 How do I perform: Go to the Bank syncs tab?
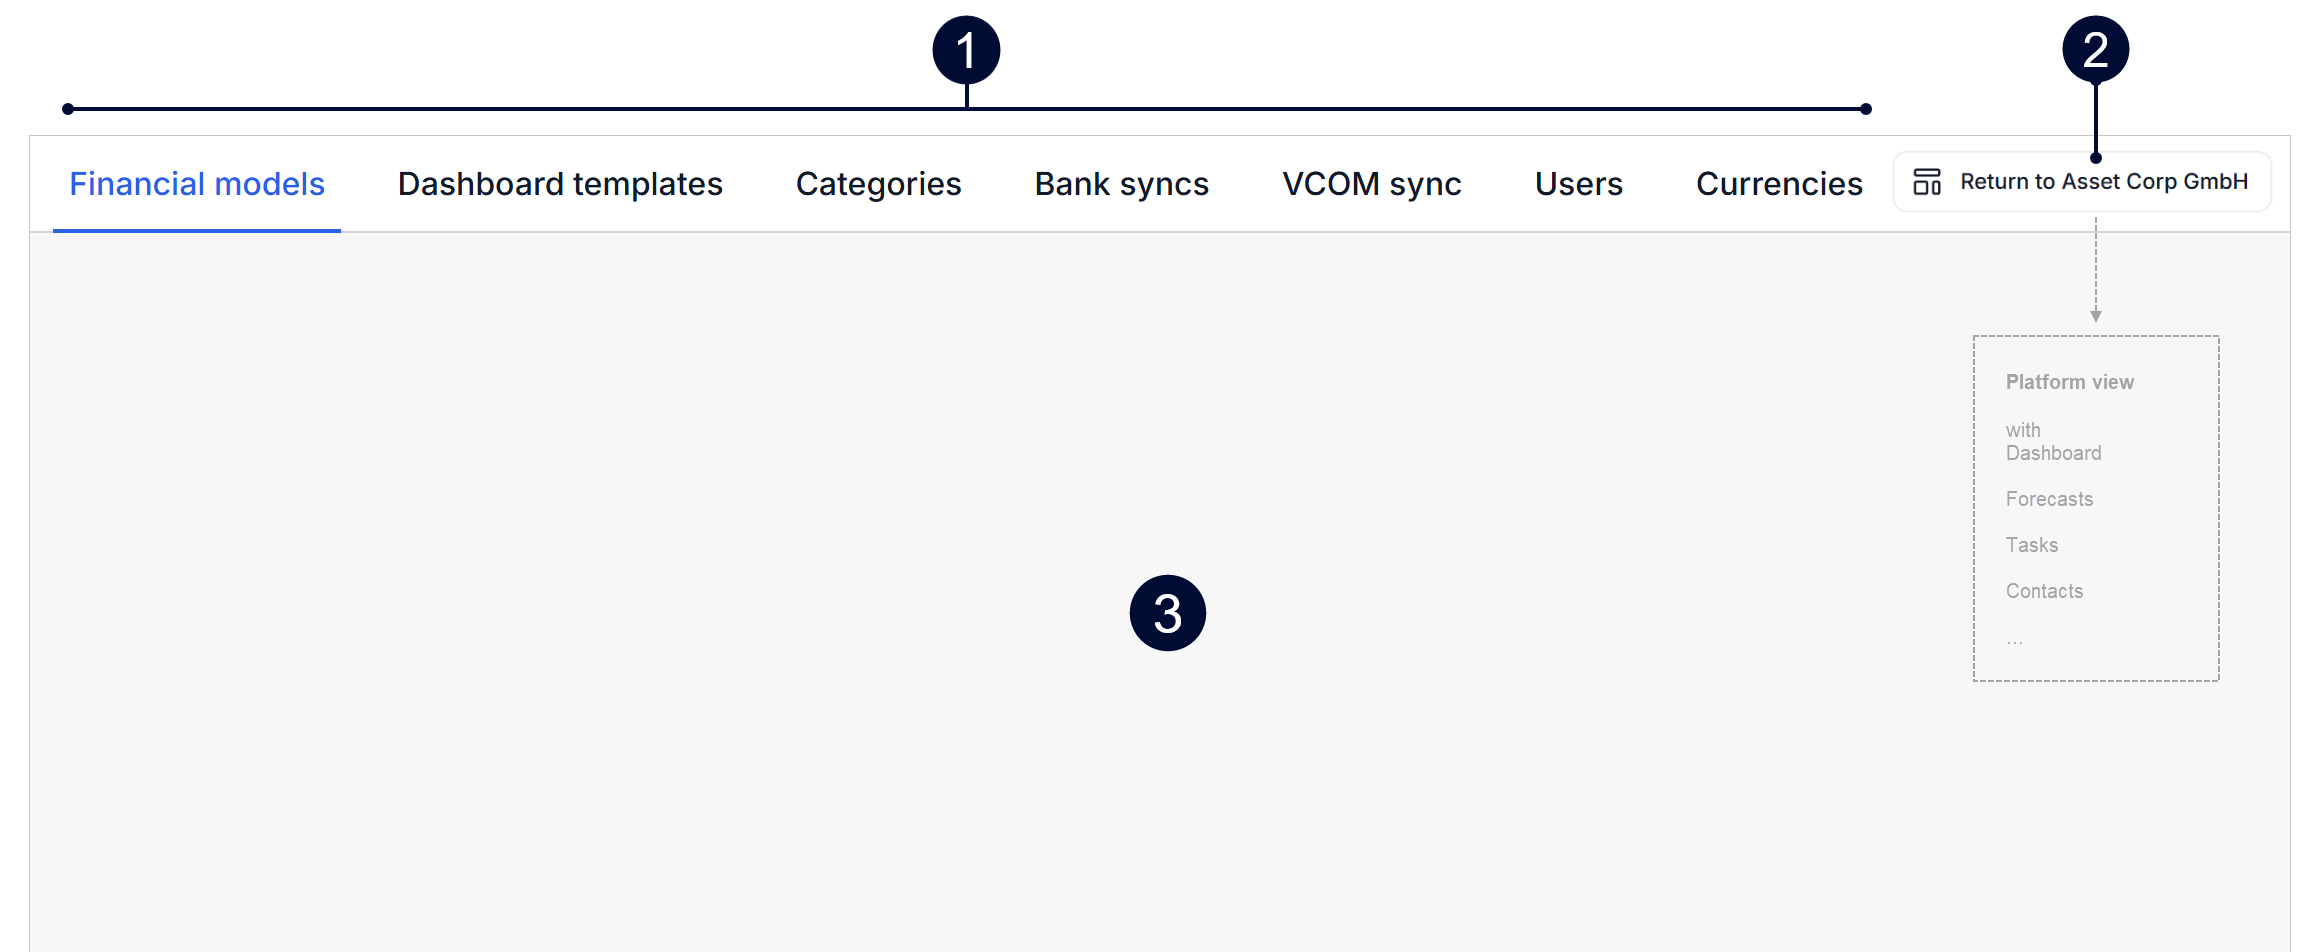pos(1121,184)
